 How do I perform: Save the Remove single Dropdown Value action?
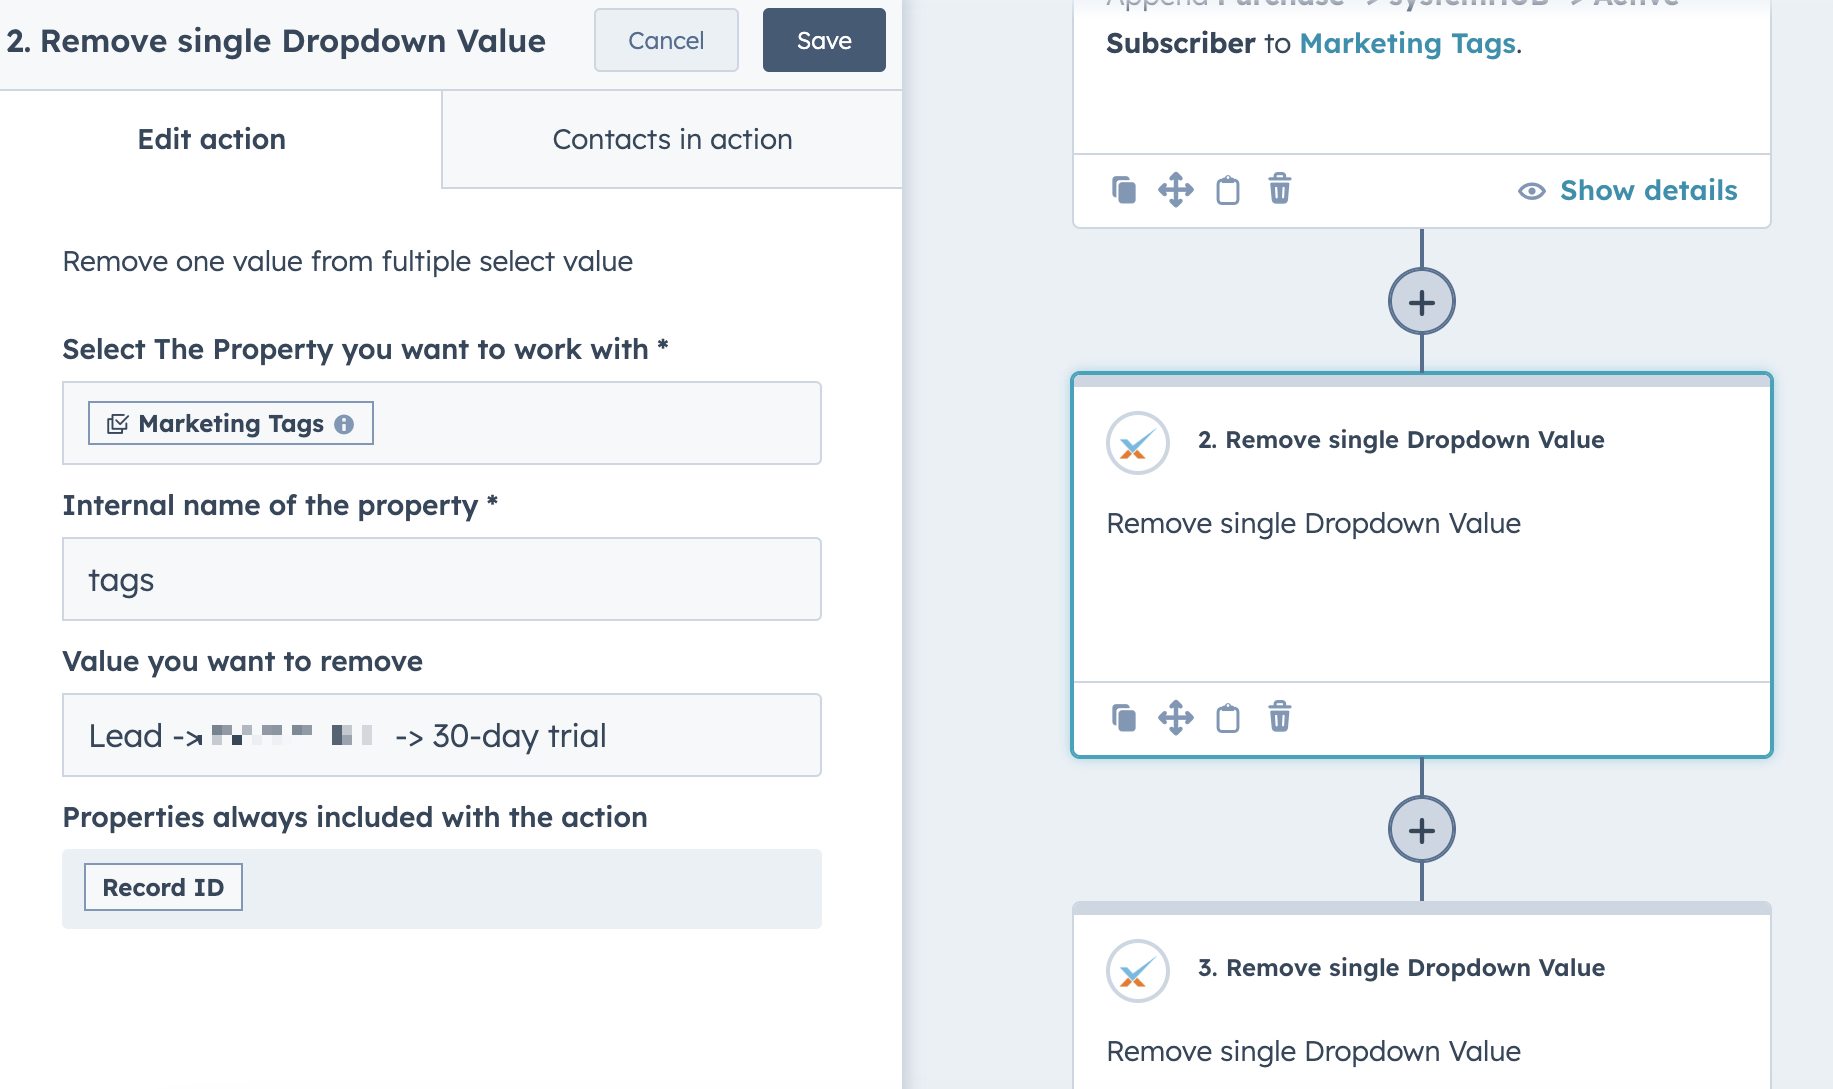(x=823, y=40)
